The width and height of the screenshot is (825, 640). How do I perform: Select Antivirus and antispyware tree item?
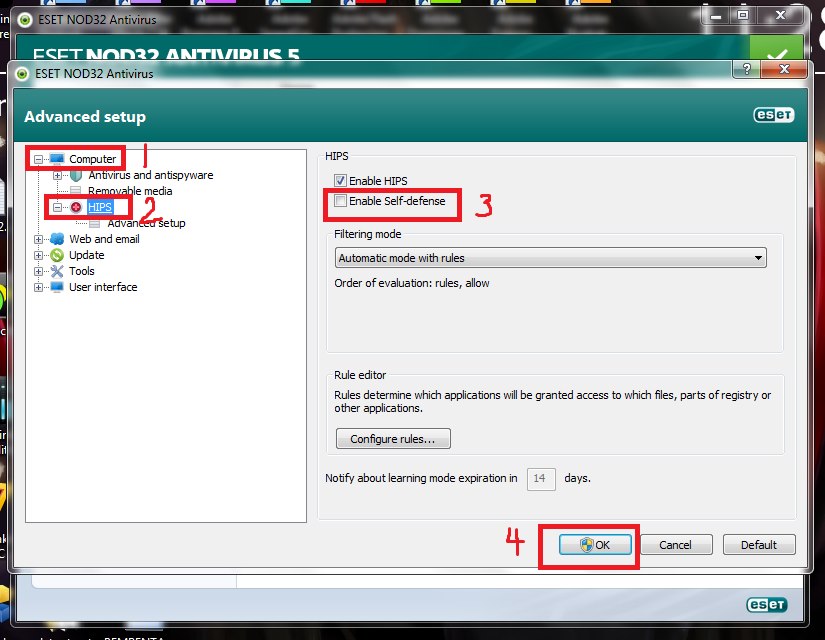tap(150, 175)
